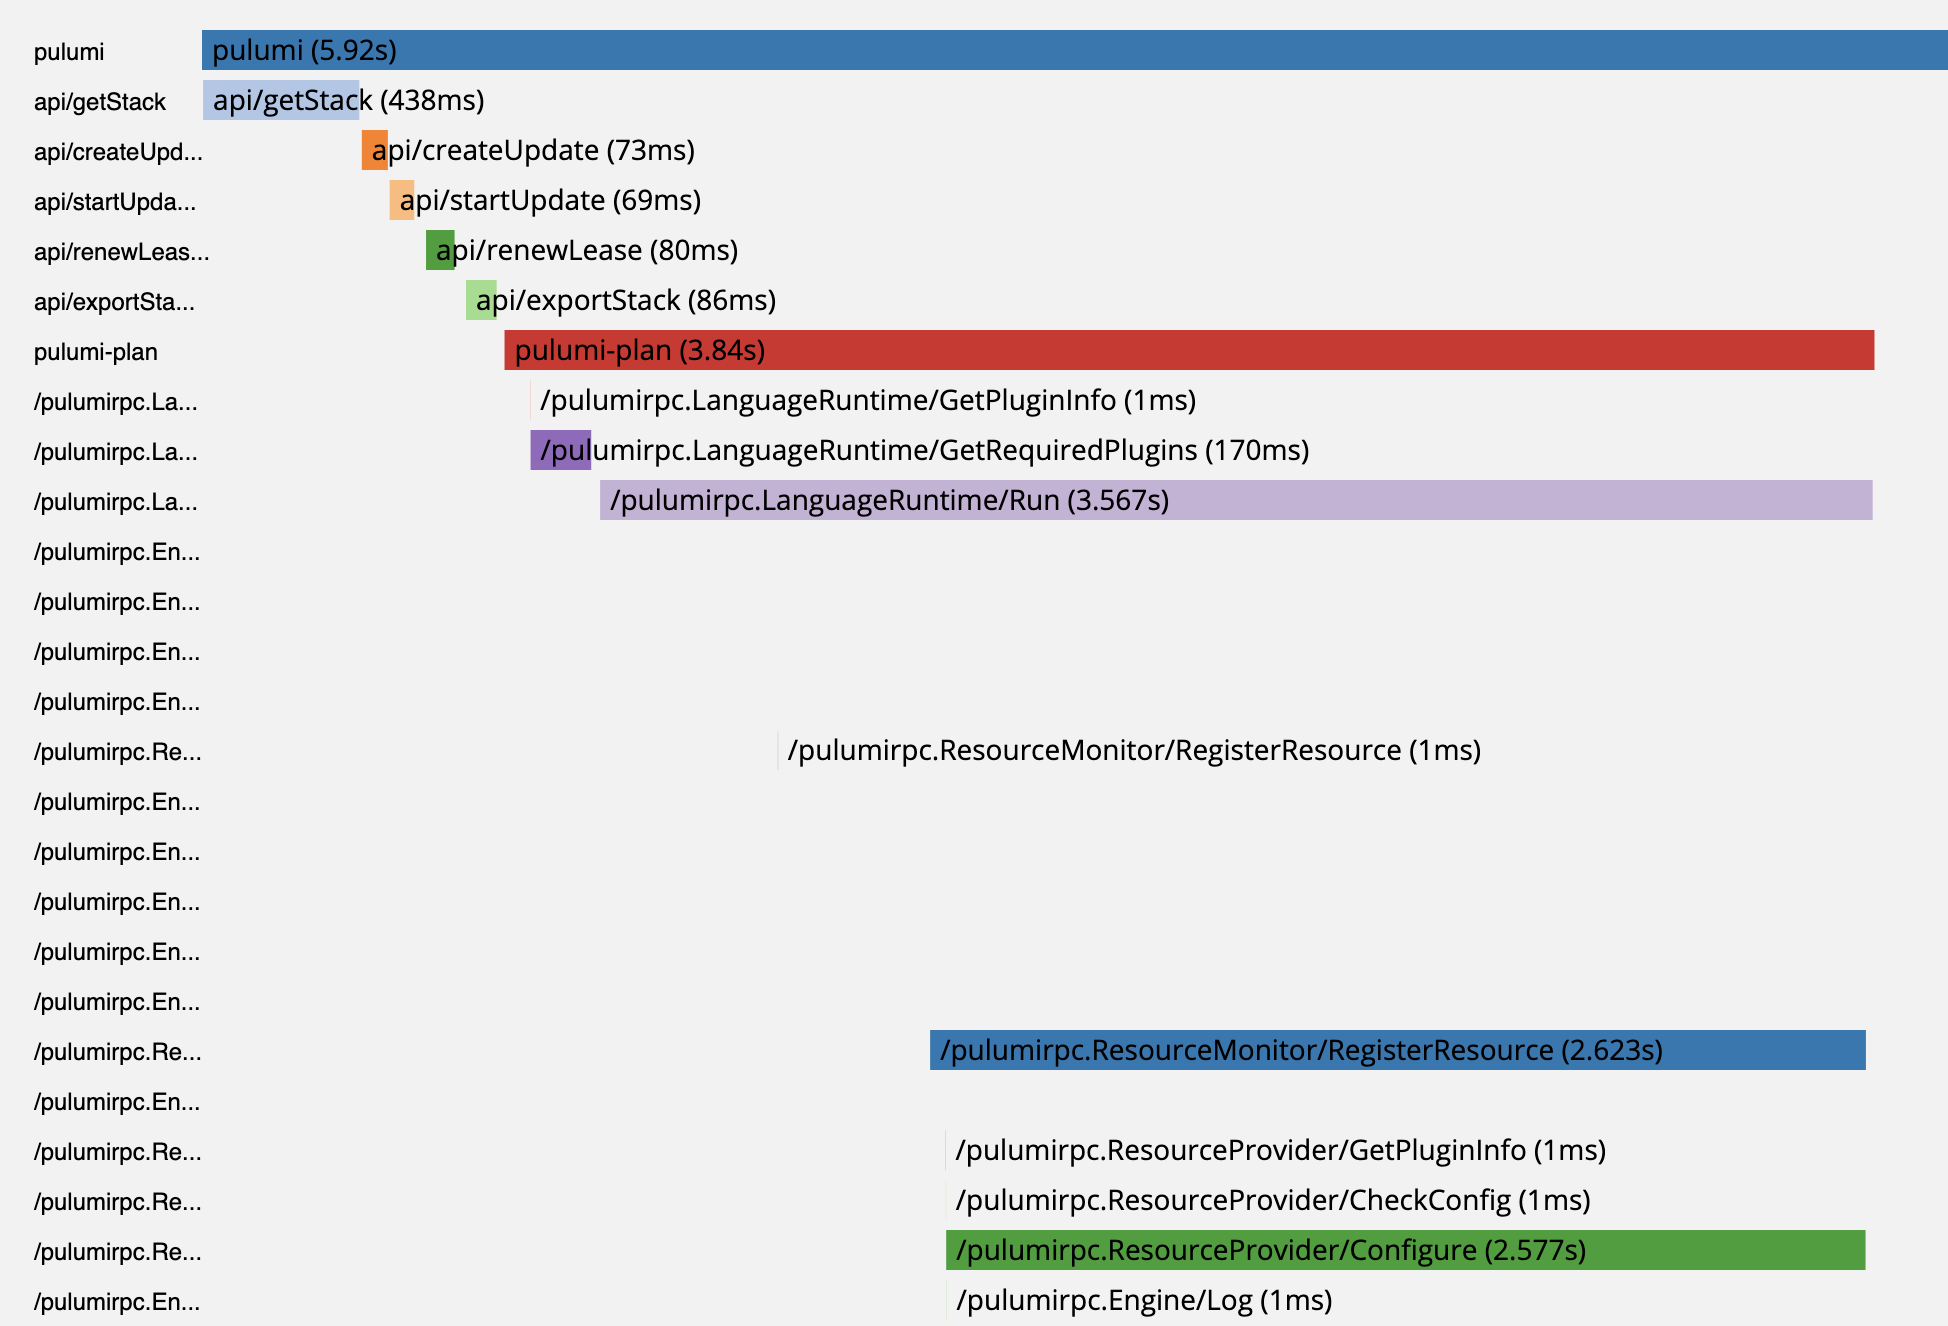The width and height of the screenshot is (1948, 1326).
Task: Select the pulumi-plan label in left column
Action: (x=95, y=352)
